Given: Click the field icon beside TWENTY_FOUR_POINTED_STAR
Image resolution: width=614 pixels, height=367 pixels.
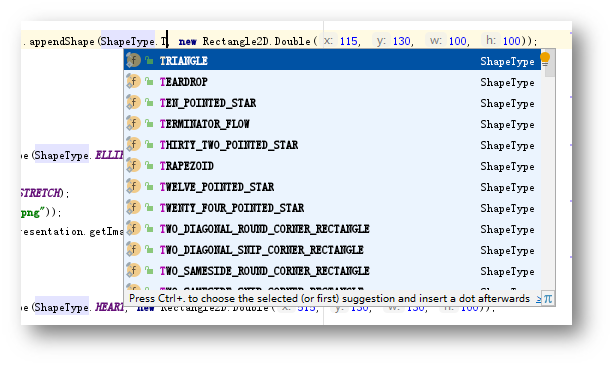Looking at the screenshot, I should (x=133, y=208).
